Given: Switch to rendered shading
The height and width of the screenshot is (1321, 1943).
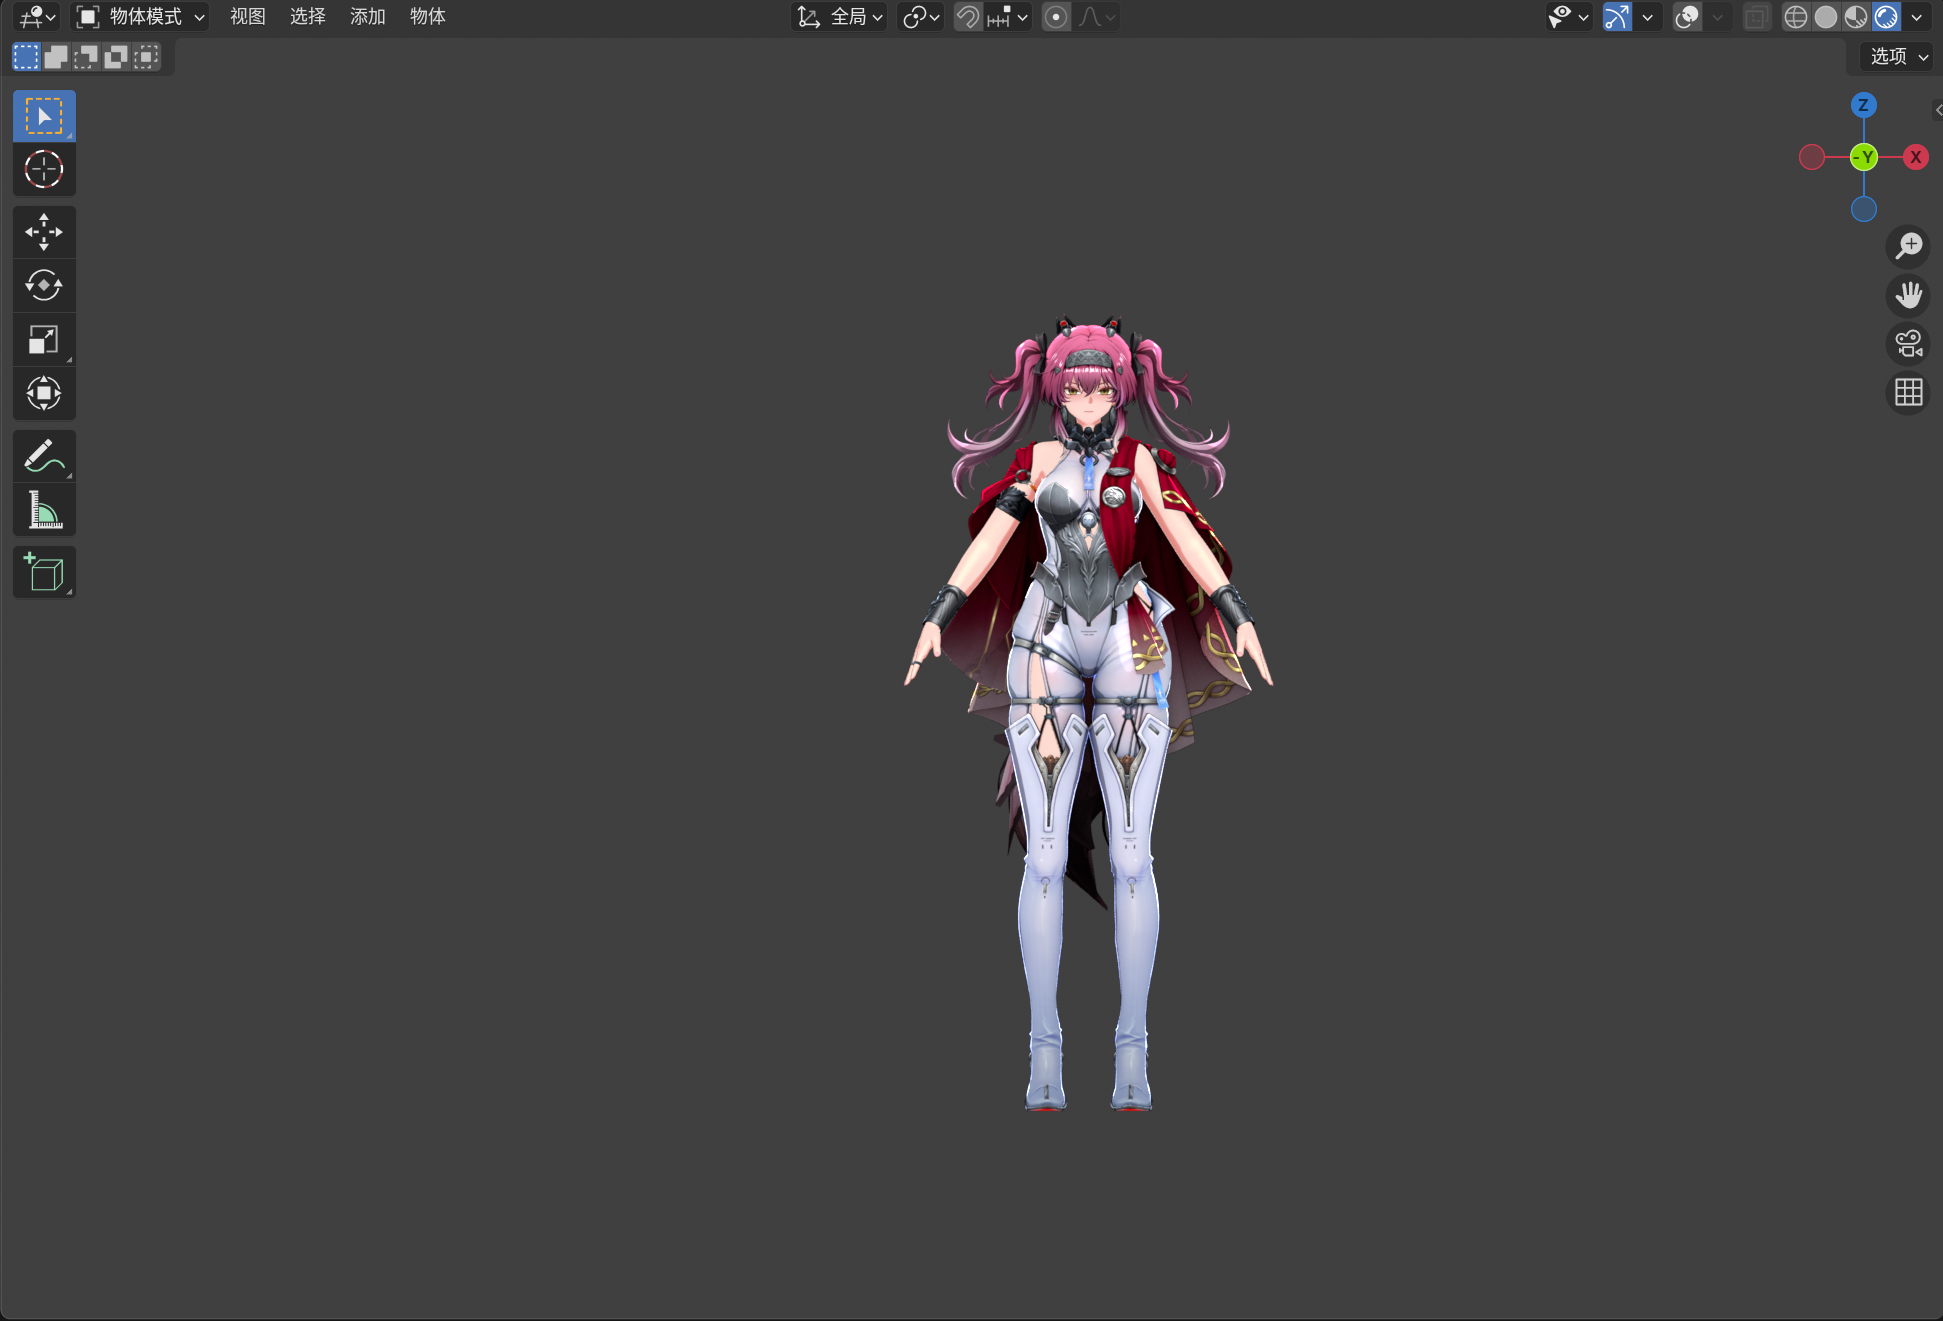Looking at the screenshot, I should pos(1886,17).
